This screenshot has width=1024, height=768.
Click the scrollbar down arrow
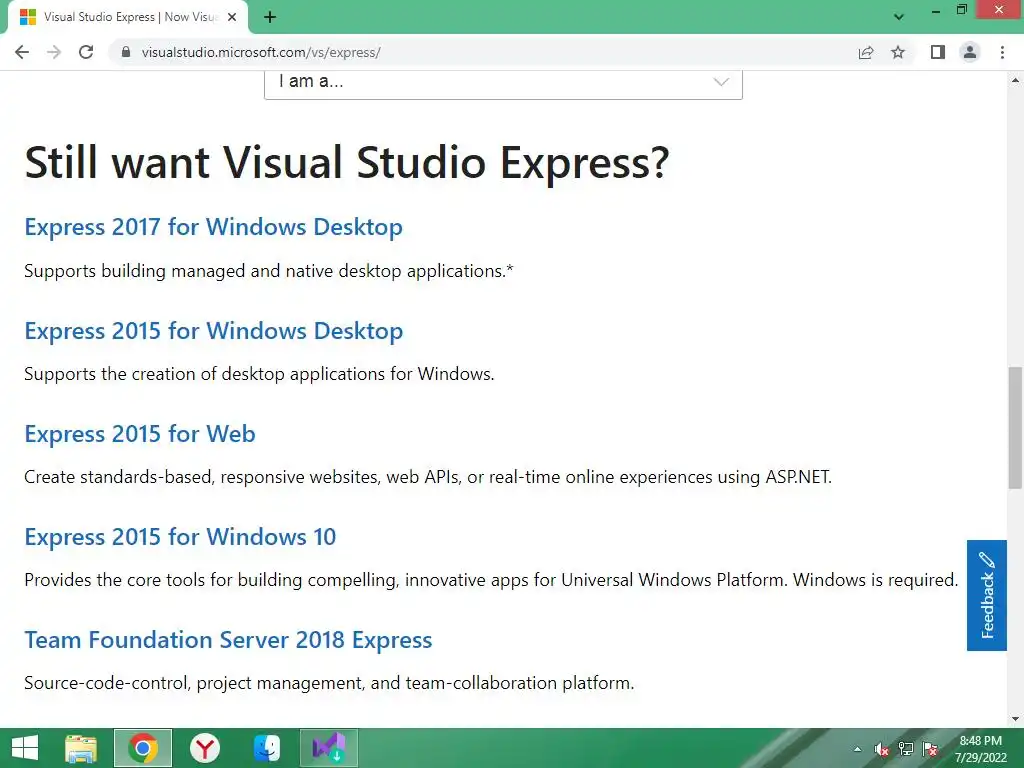point(1015,719)
